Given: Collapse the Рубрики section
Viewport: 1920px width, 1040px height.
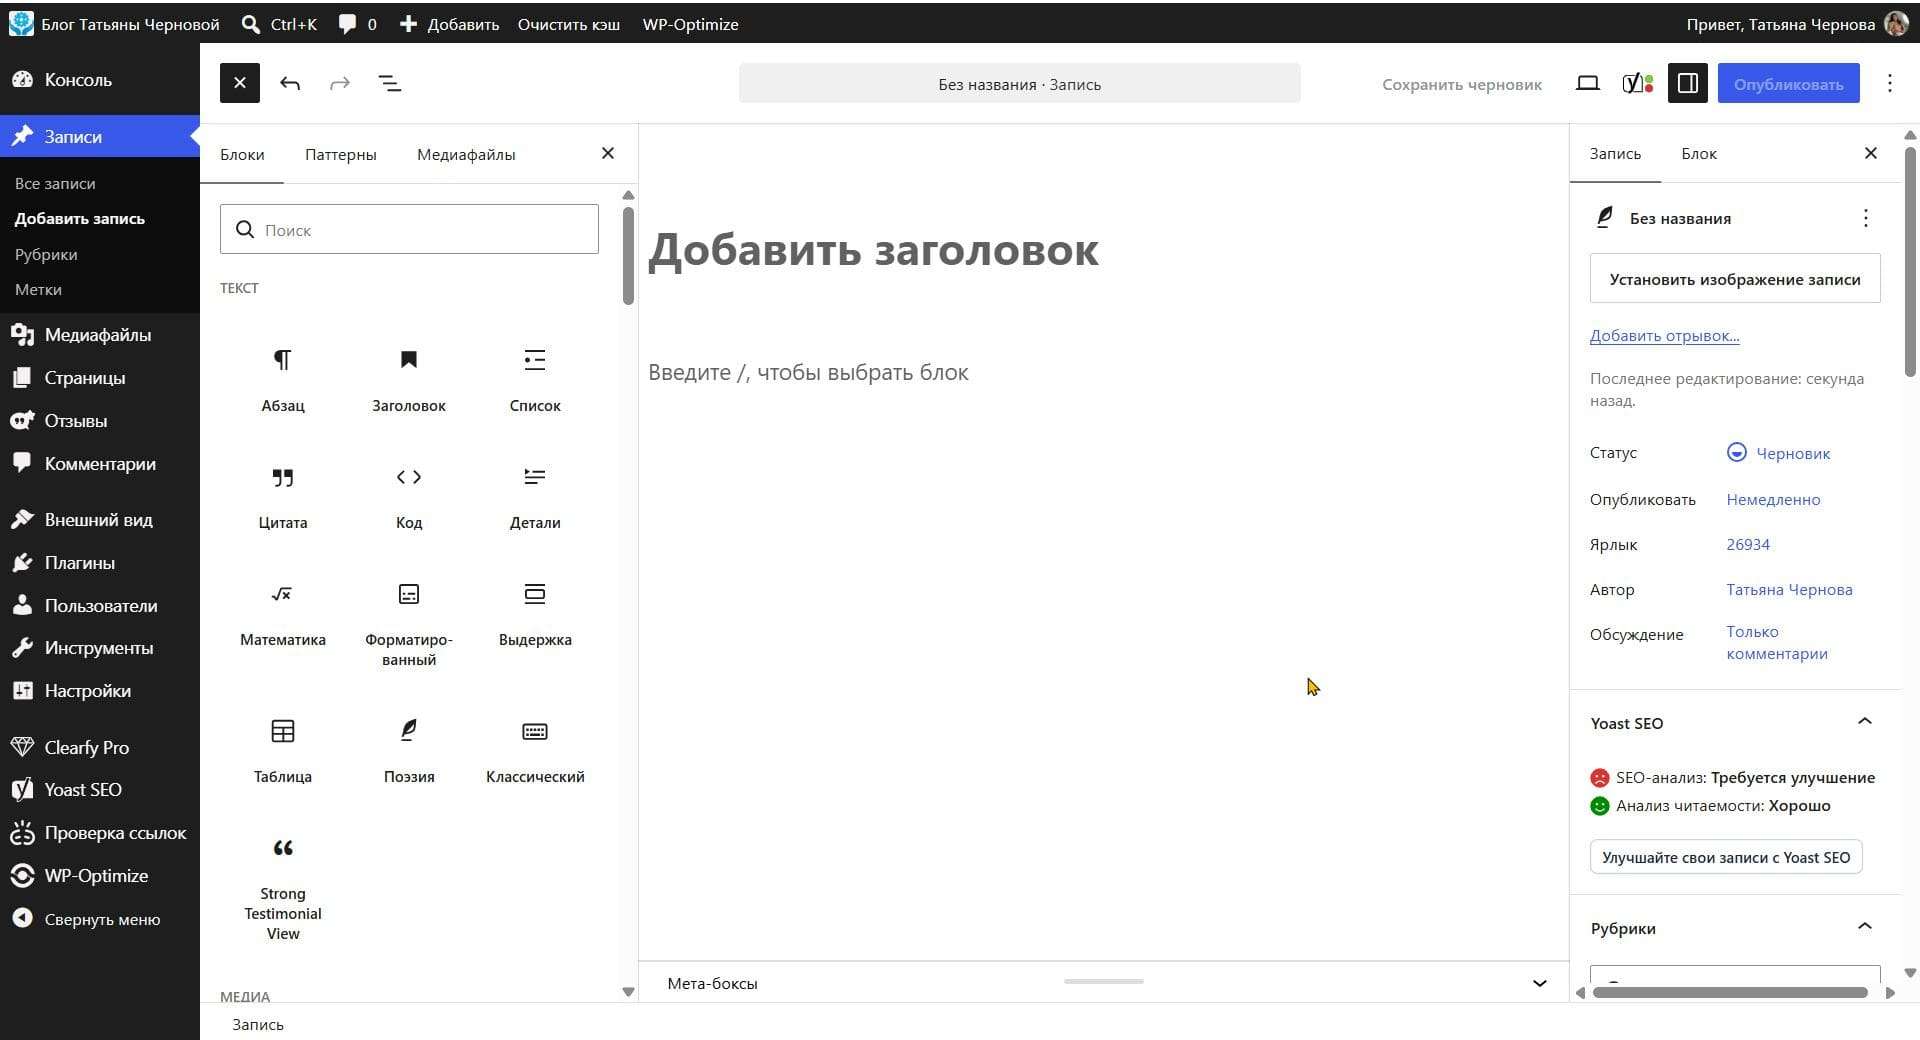Looking at the screenshot, I should (1865, 927).
